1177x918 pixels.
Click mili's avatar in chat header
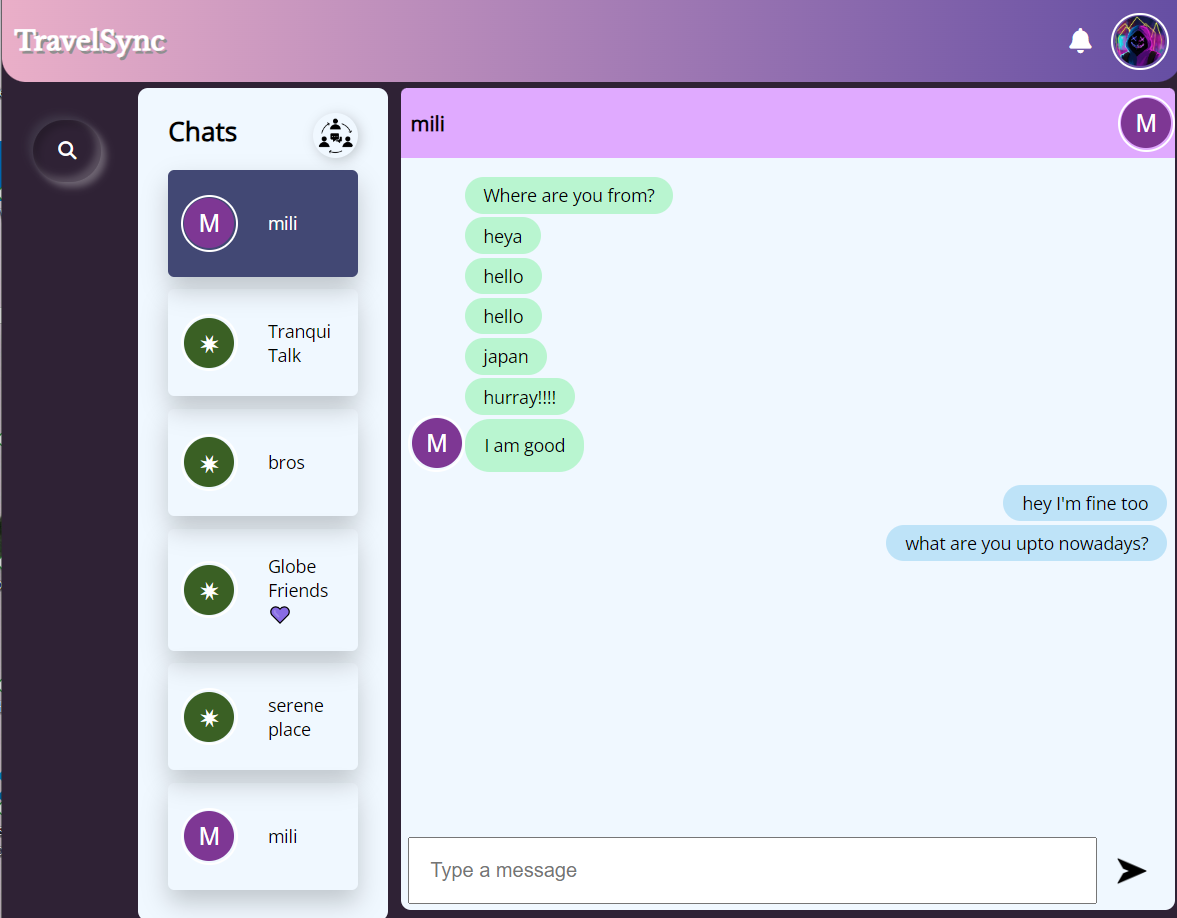pos(1145,123)
